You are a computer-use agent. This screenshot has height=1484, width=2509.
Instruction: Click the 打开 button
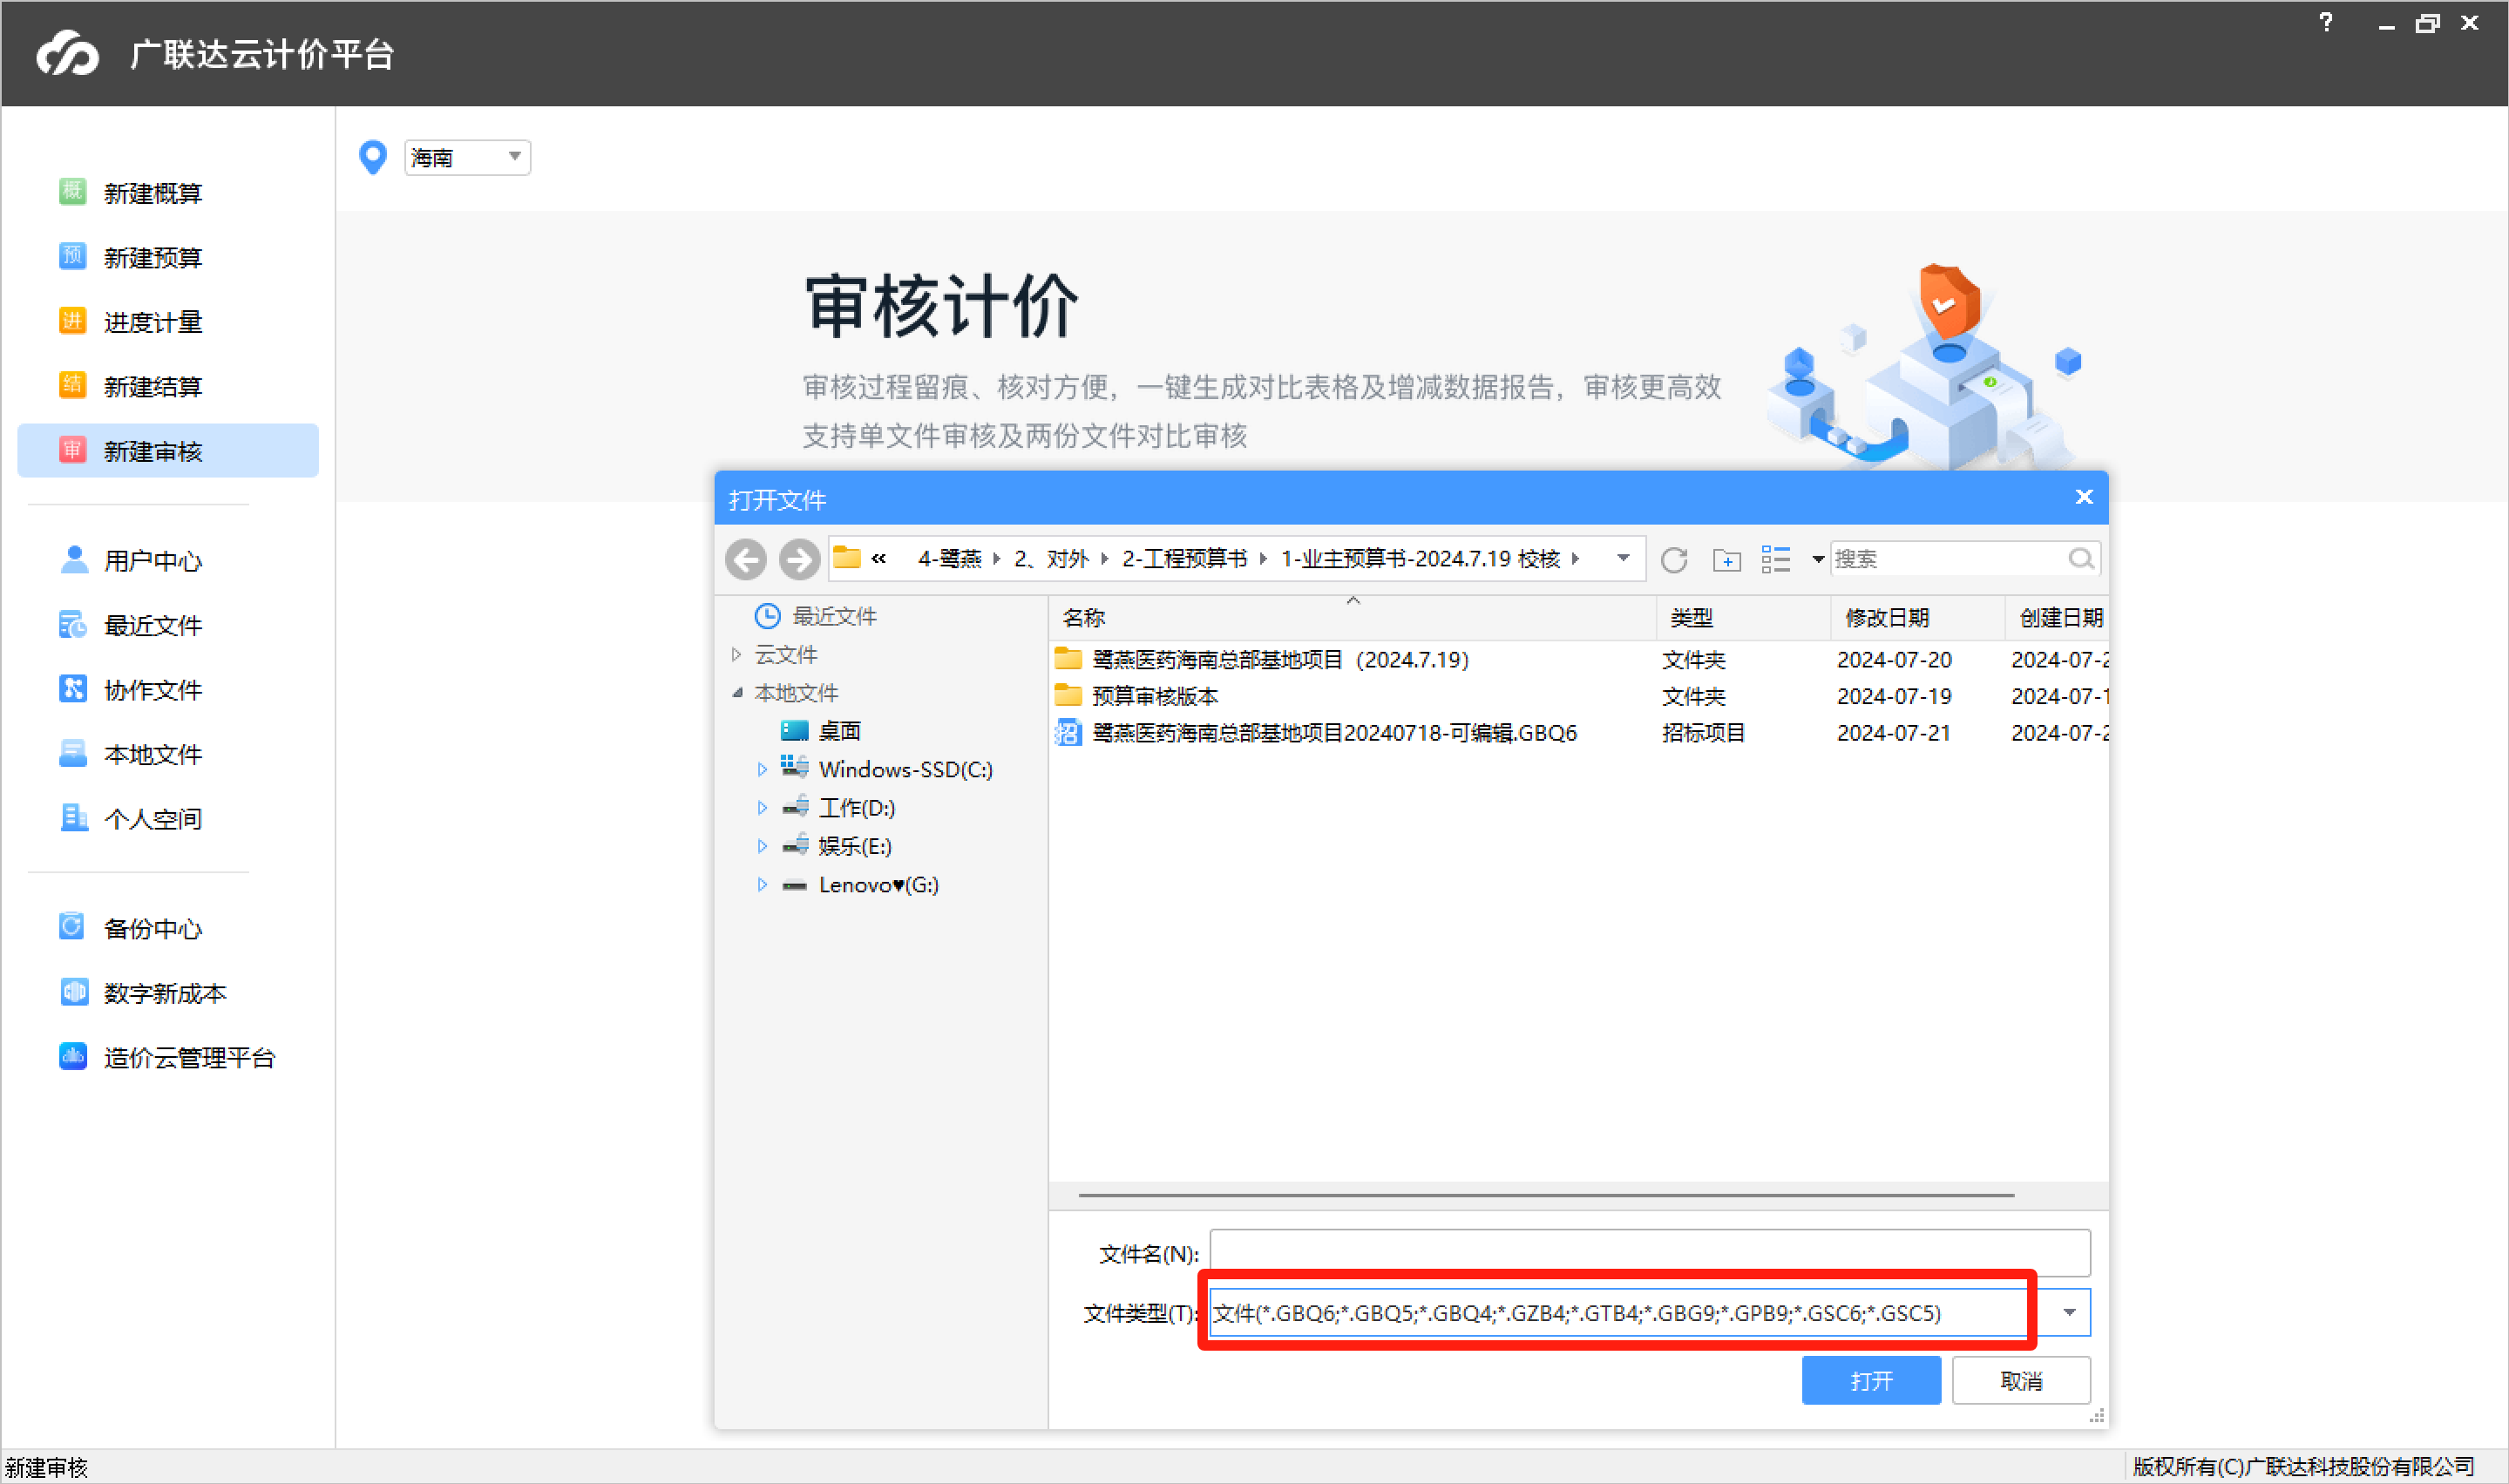pos(1870,1380)
